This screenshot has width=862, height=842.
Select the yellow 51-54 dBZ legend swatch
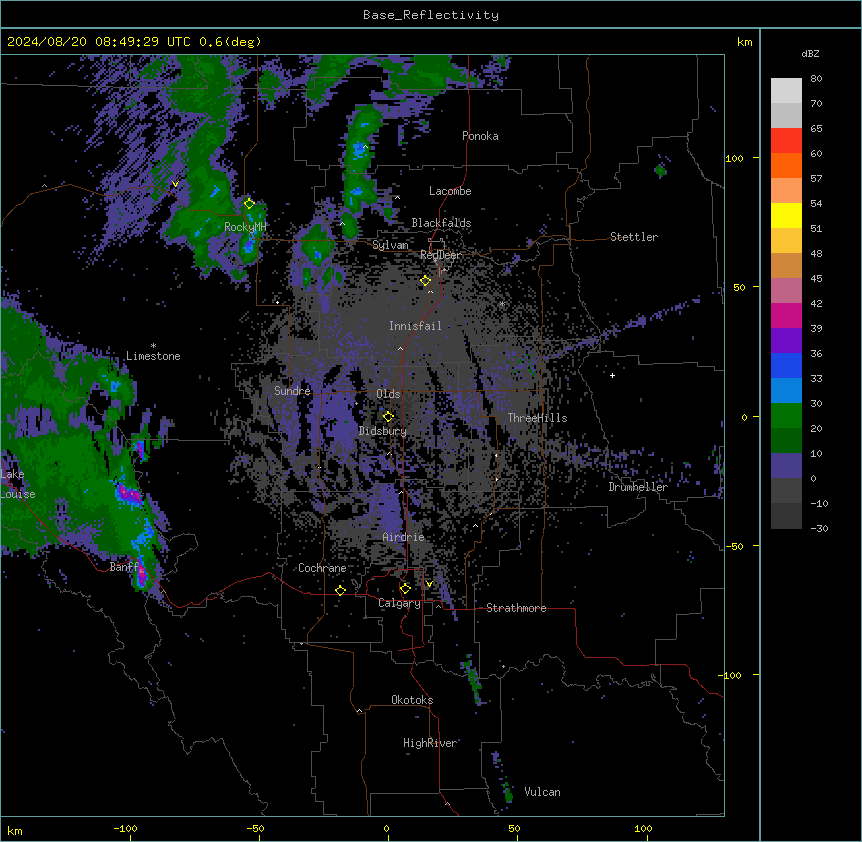(x=786, y=215)
